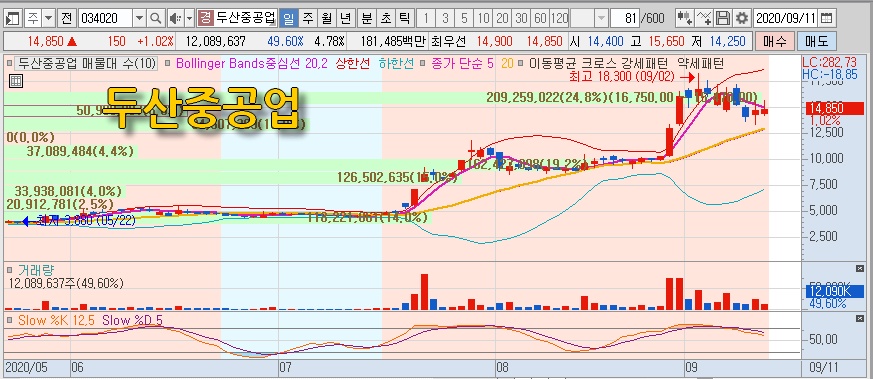
Task: Click the Slow %D 5 label
Action: [133, 320]
